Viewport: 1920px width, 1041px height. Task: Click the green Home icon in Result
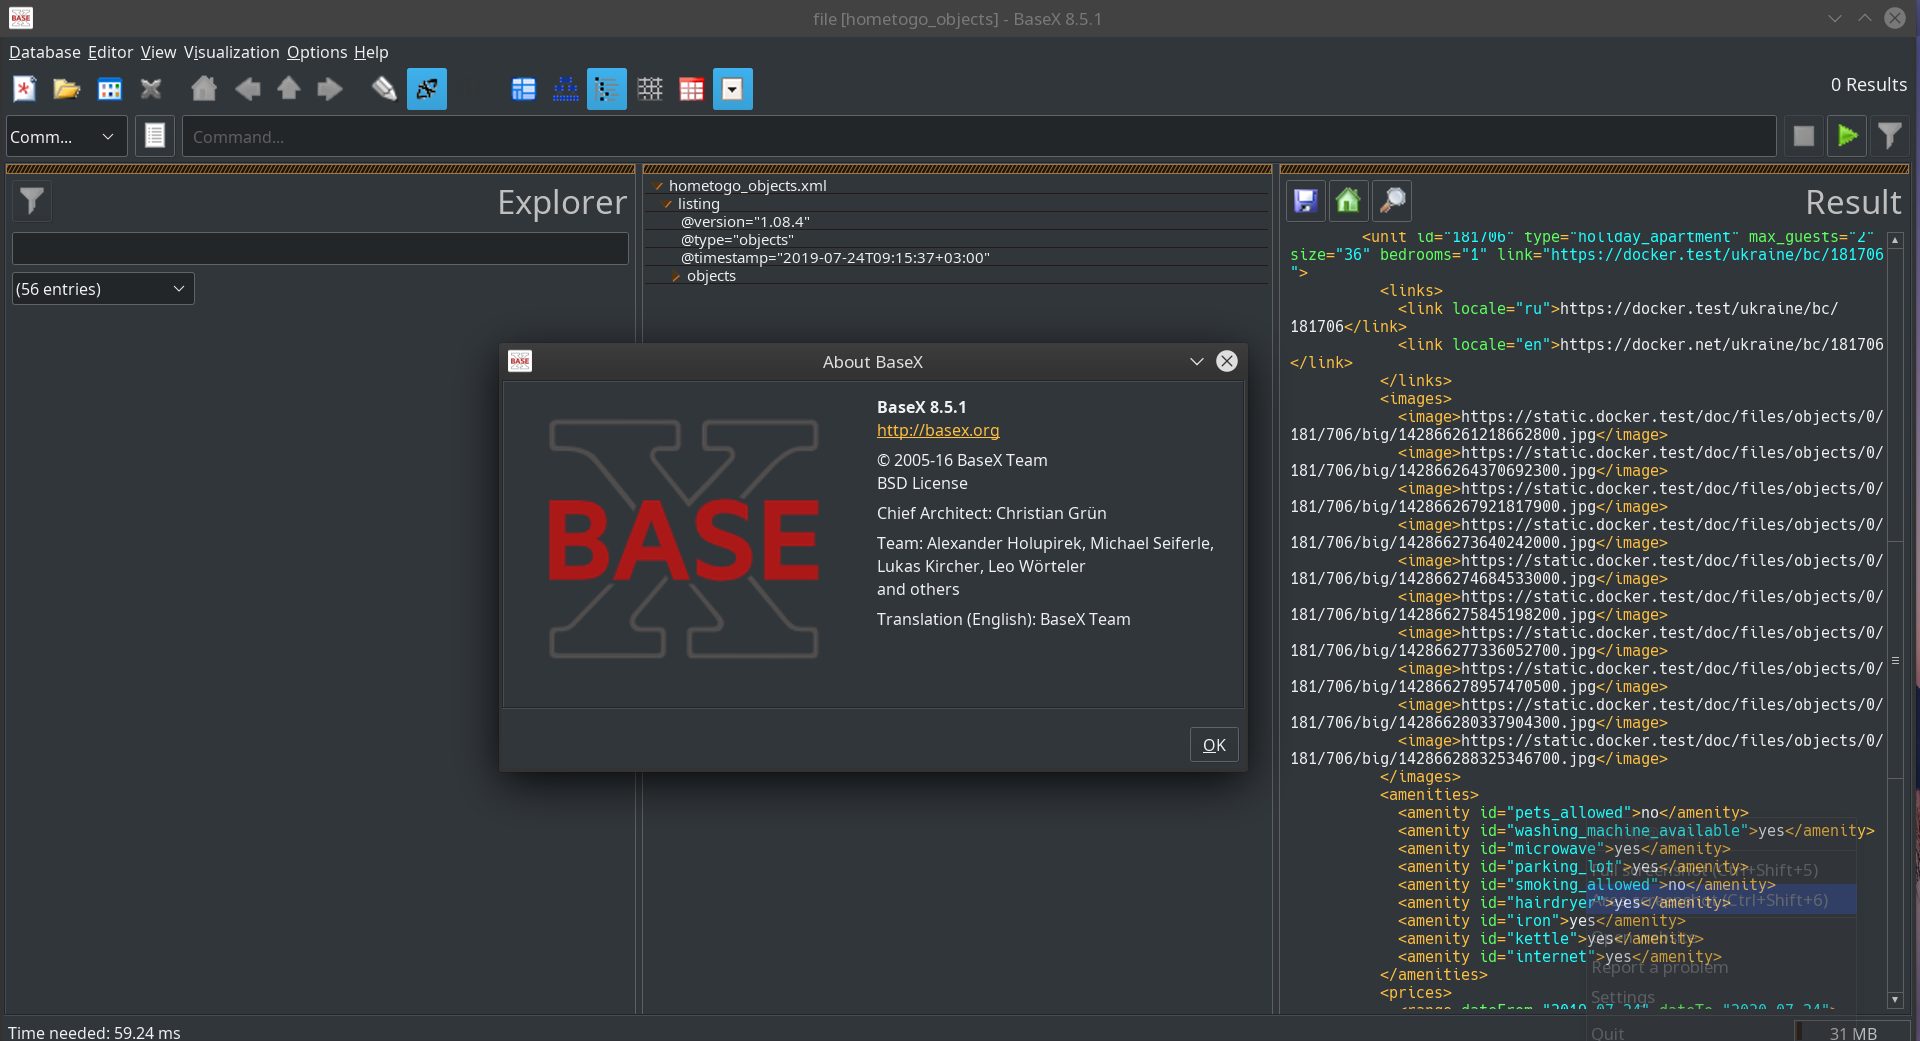[1348, 201]
